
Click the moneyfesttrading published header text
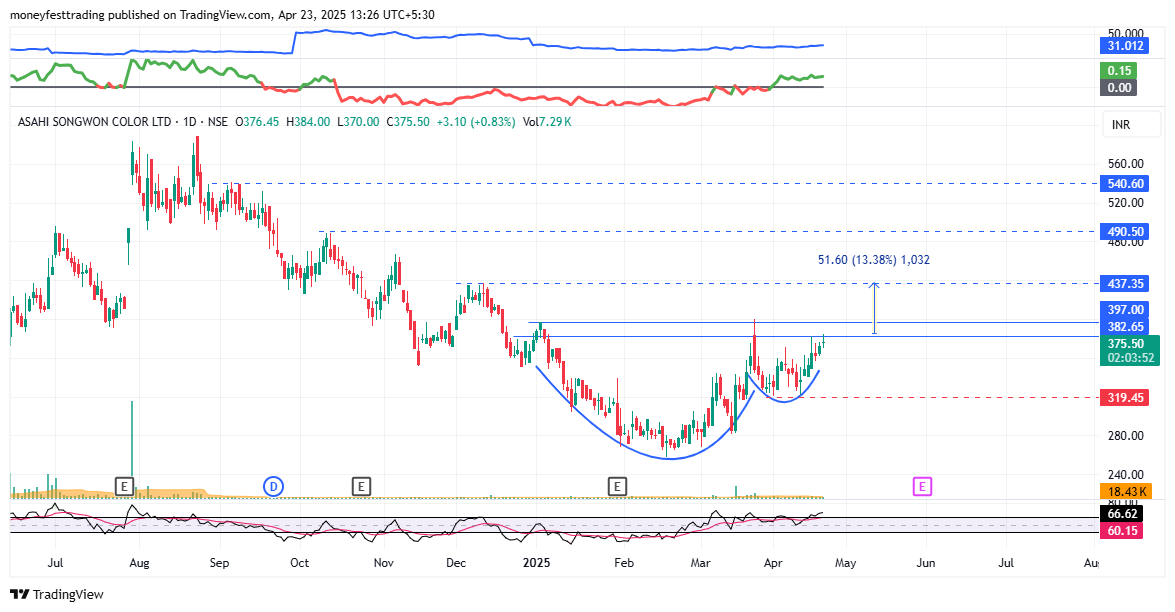click(x=222, y=14)
